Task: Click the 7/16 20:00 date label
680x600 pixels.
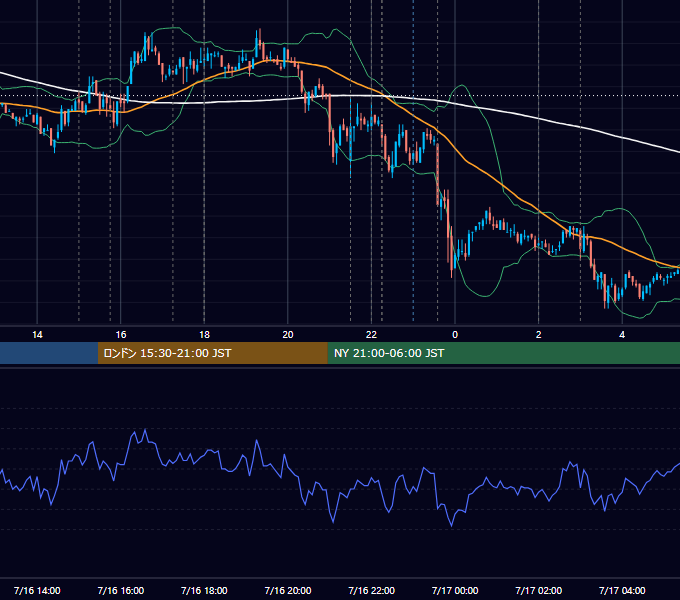Action: (x=288, y=590)
